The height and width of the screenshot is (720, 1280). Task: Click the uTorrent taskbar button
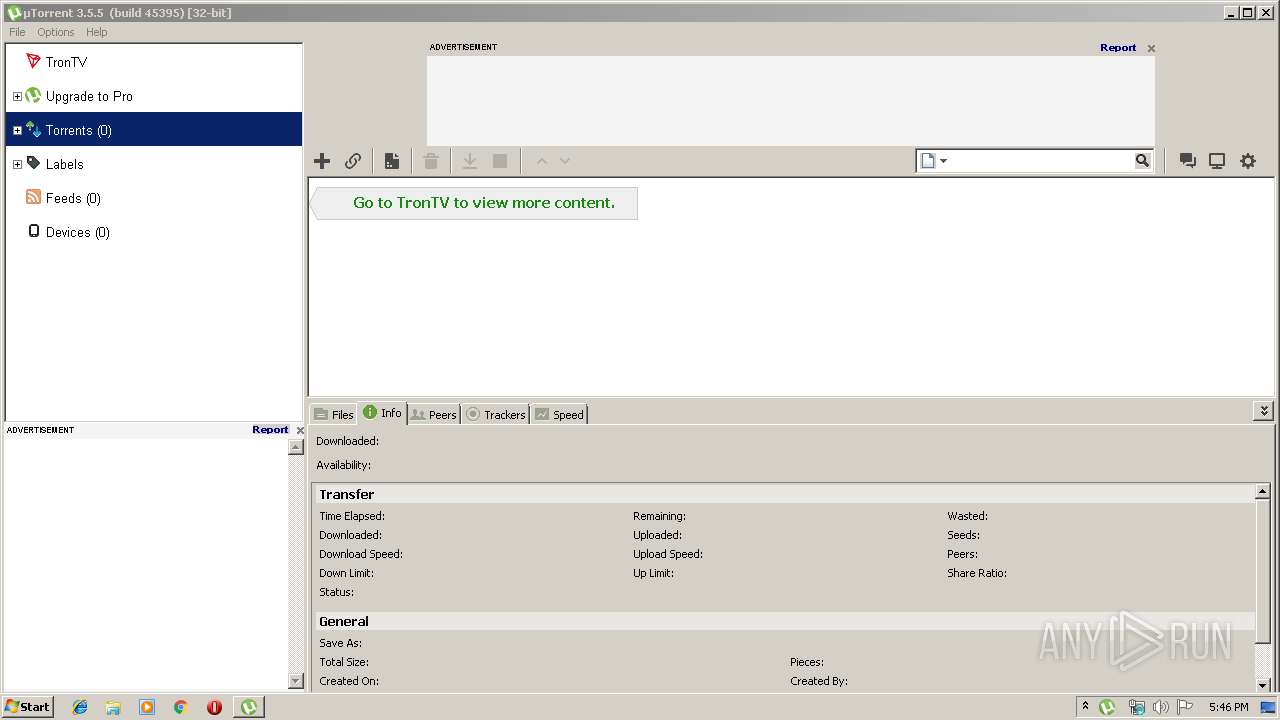point(248,707)
